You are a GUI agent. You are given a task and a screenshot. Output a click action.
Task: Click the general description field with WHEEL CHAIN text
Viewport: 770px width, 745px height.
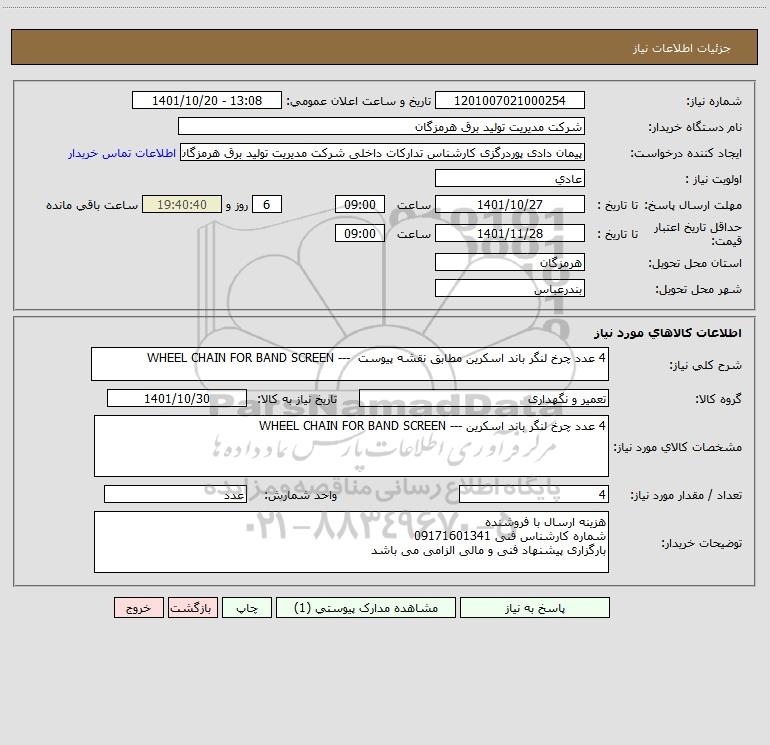point(350,364)
